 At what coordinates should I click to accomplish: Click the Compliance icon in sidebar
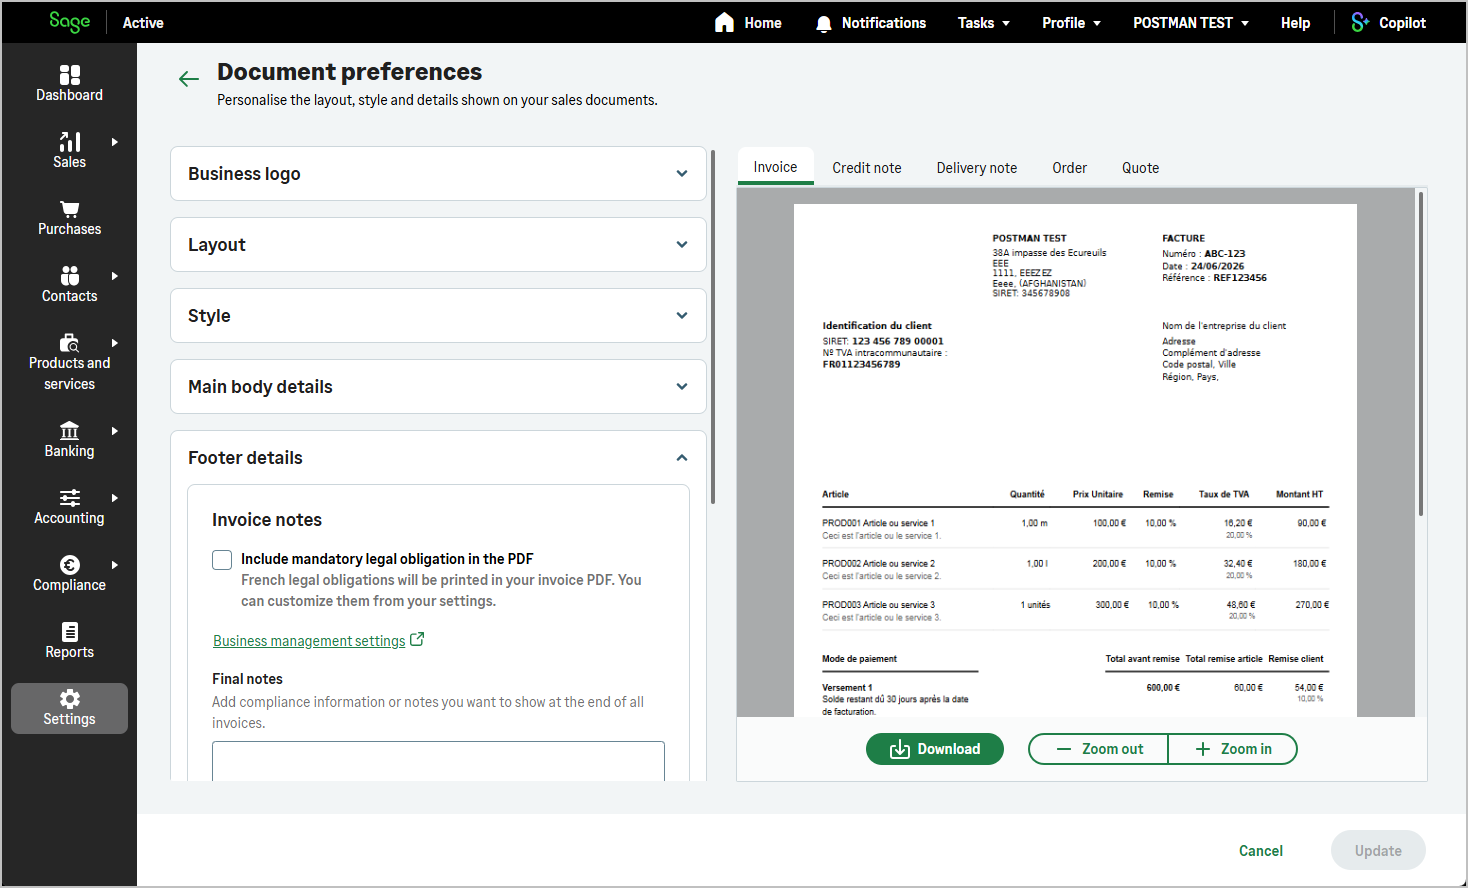(69, 565)
